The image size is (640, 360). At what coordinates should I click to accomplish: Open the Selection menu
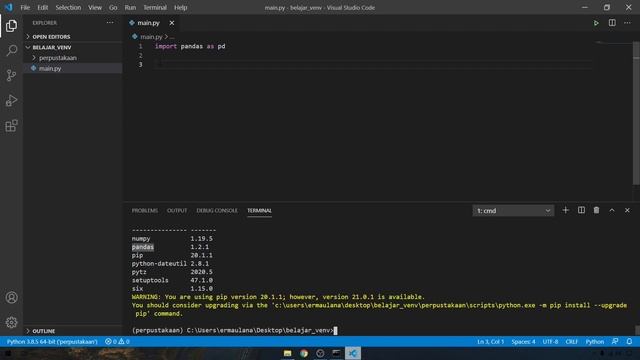(x=68, y=7)
